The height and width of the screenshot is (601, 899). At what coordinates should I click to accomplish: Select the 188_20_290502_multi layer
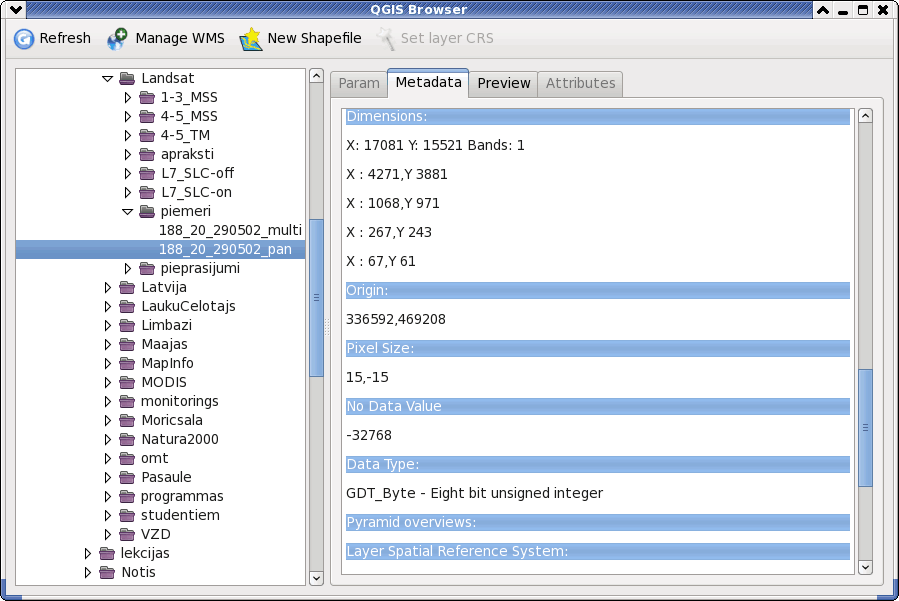230,230
